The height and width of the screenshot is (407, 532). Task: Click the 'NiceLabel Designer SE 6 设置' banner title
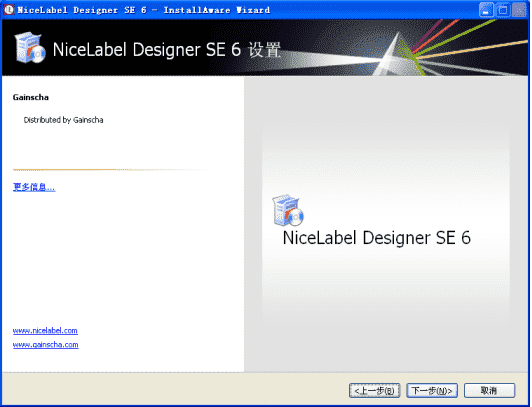[167, 50]
